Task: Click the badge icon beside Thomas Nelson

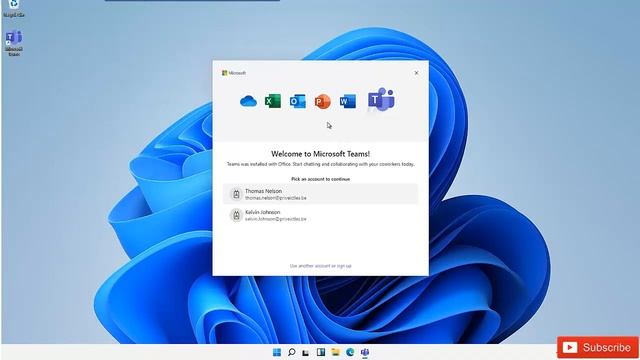Action: 236,194
